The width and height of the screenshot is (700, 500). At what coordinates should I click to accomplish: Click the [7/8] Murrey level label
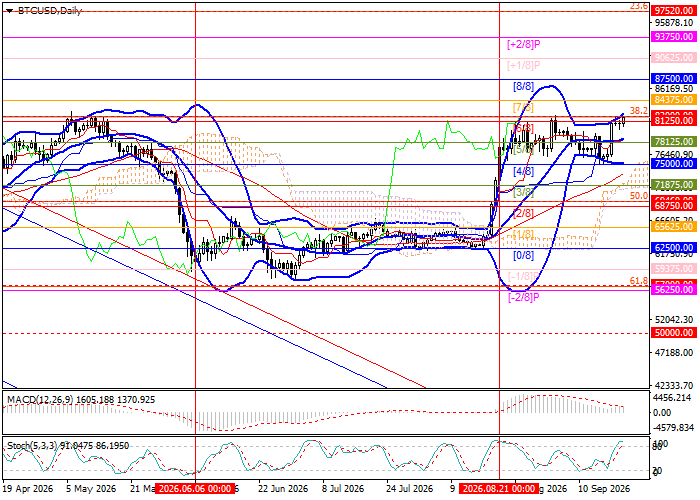(x=523, y=108)
